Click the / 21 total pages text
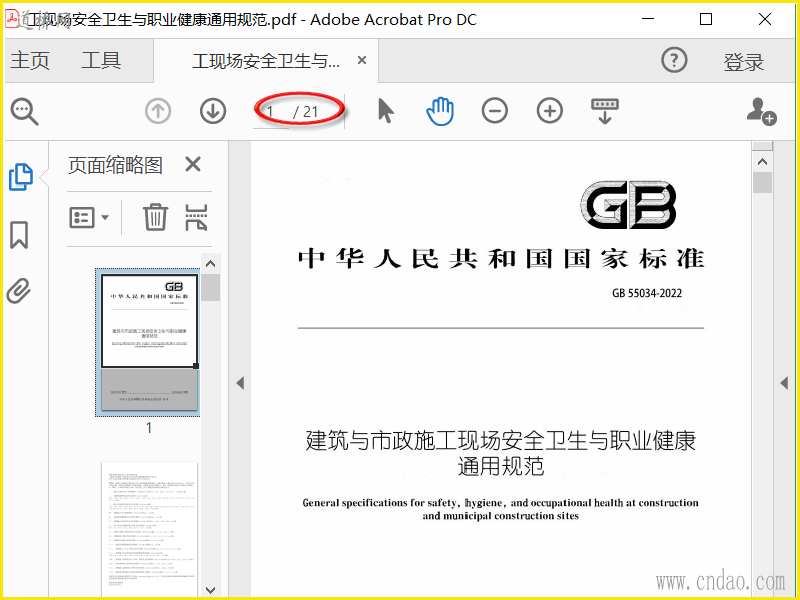The height and width of the screenshot is (600, 800). pyautogui.click(x=306, y=112)
